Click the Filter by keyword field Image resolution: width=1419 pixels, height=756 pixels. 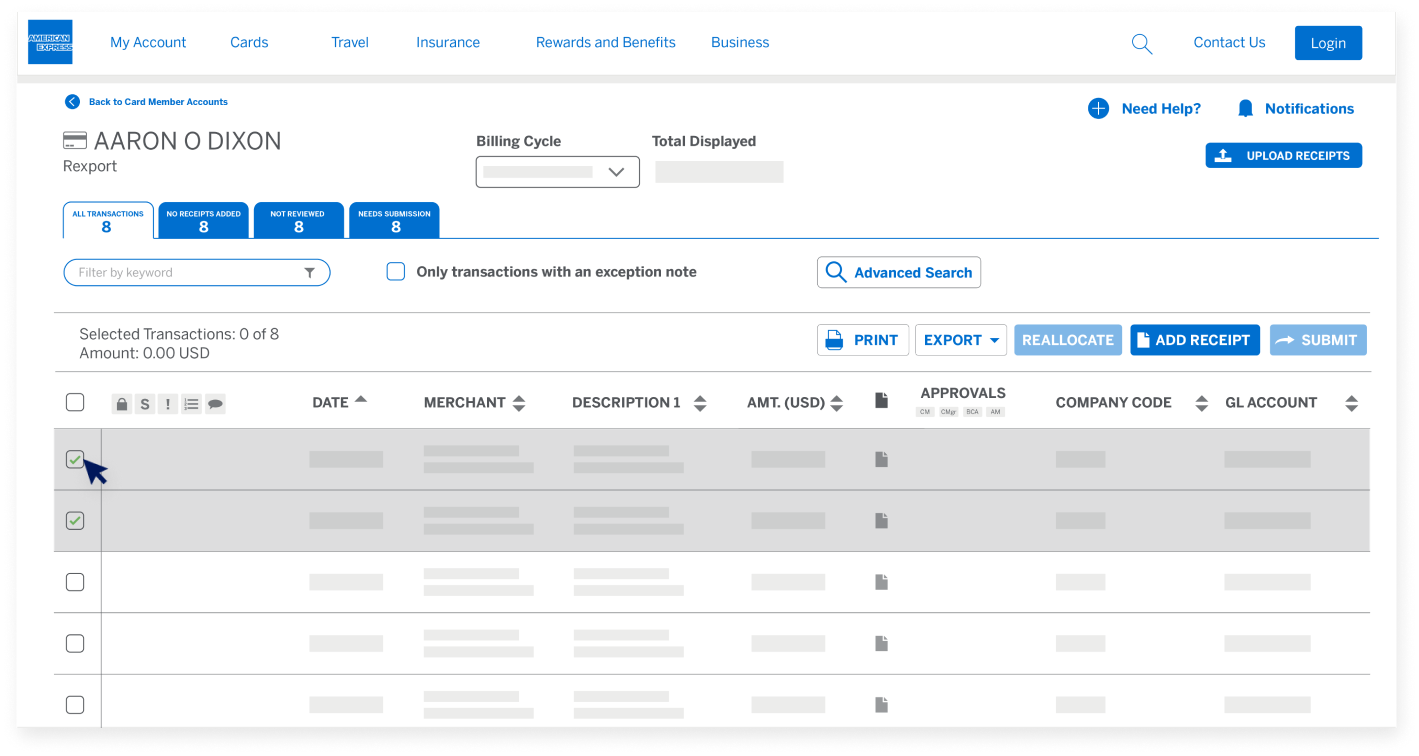pyautogui.click(x=185, y=273)
